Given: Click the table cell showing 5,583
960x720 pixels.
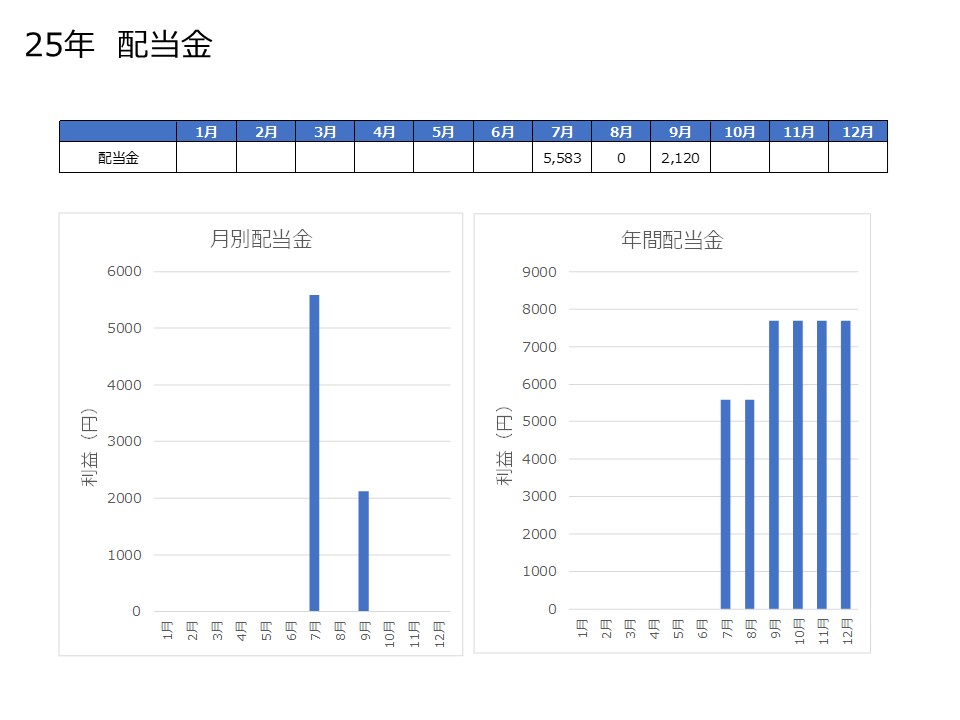Looking at the screenshot, I should (x=561, y=158).
